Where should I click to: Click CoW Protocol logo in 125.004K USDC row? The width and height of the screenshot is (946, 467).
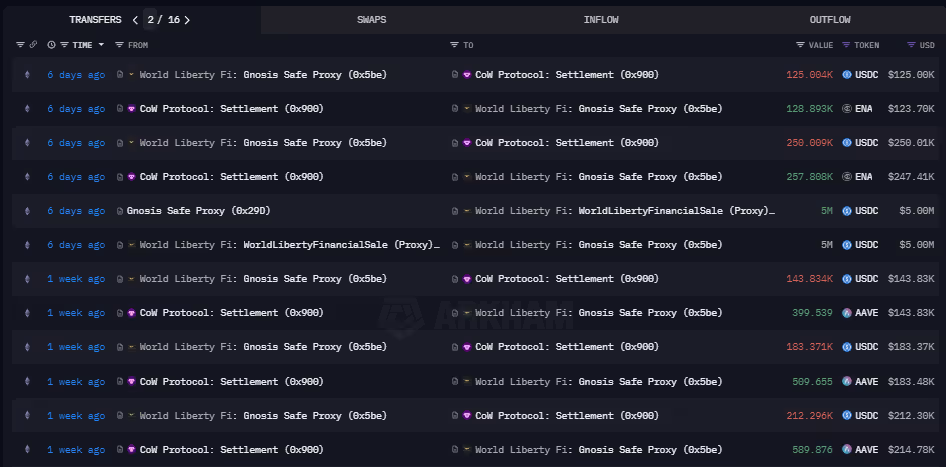click(466, 75)
